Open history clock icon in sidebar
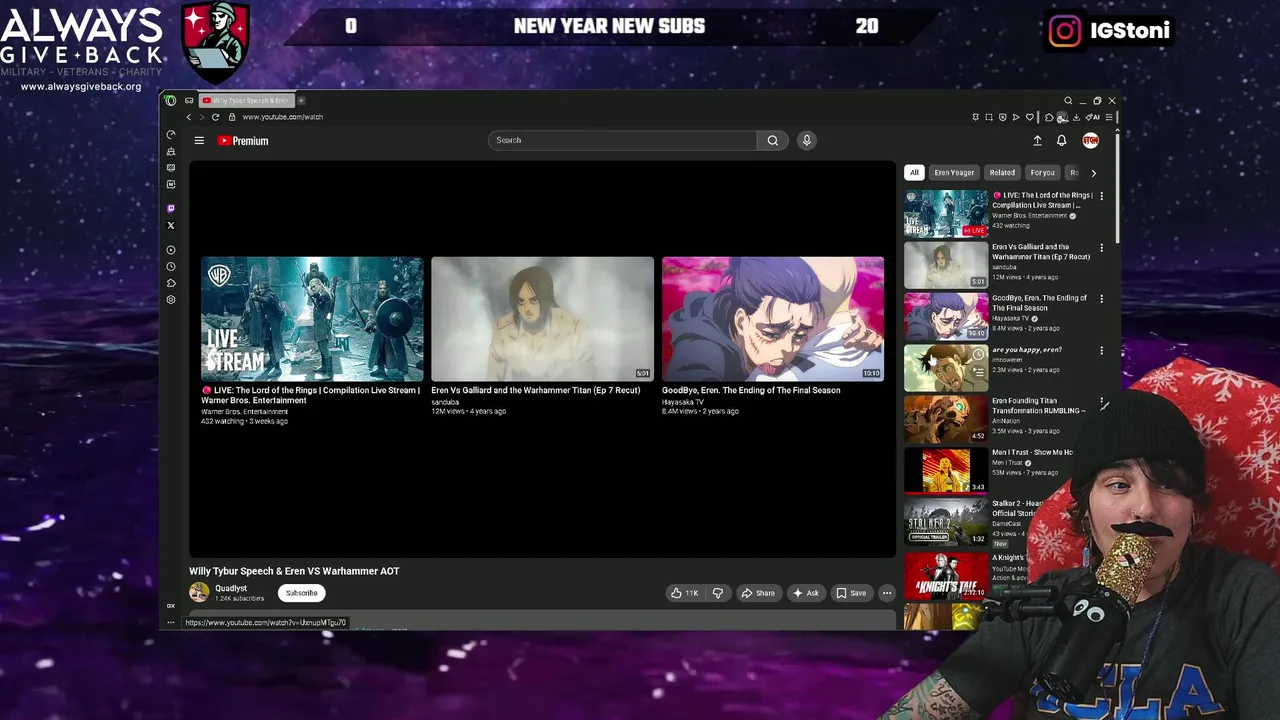The width and height of the screenshot is (1280, 720). [x=171, y=266]
